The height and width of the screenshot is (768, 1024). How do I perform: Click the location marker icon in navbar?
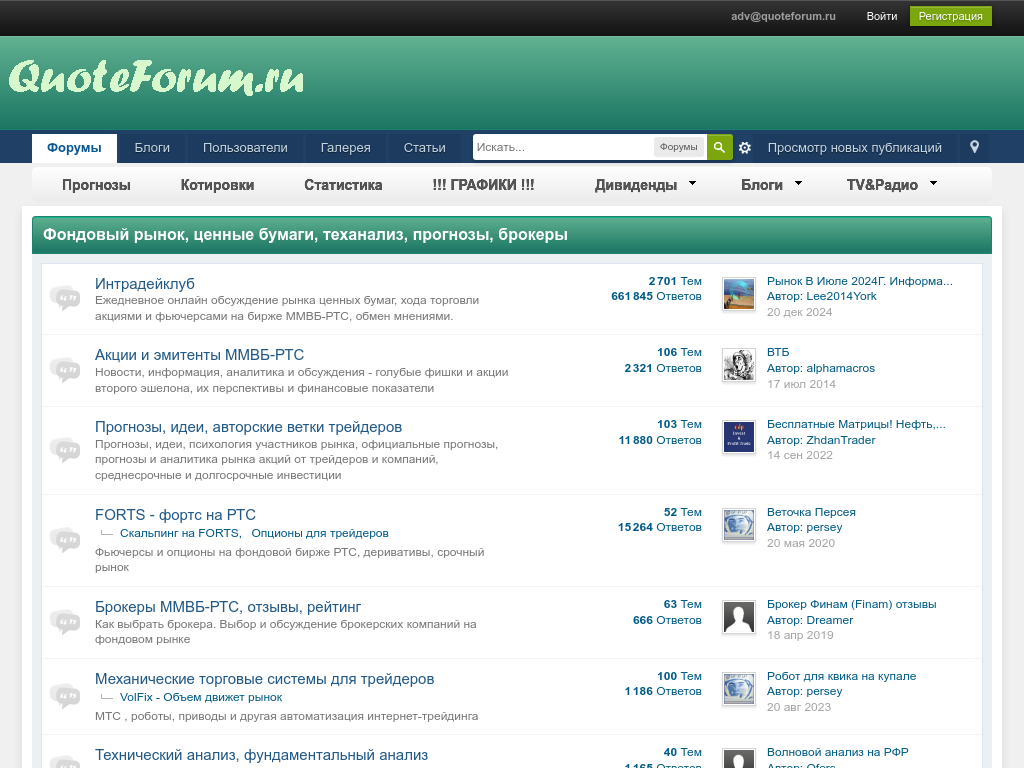(975, 147)
